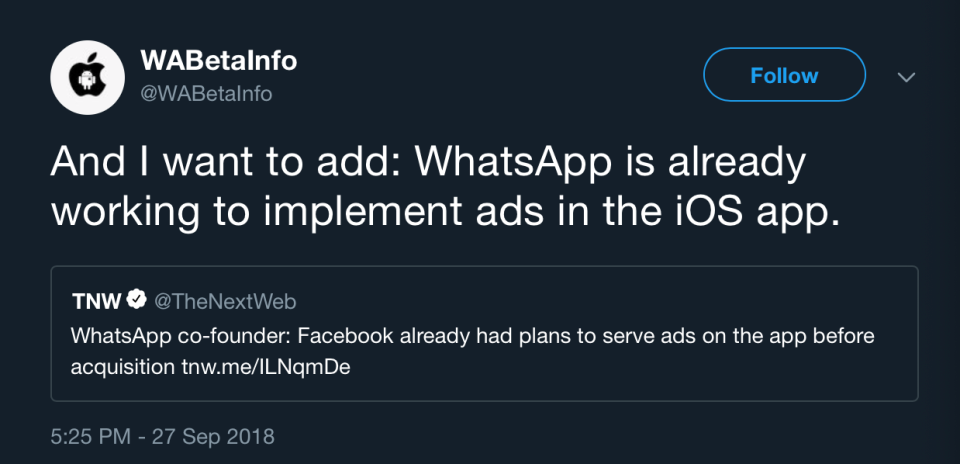Click the verified badge next to TNW
The height and width of the screenshot is (464, 960).
[x=137, y=300]
